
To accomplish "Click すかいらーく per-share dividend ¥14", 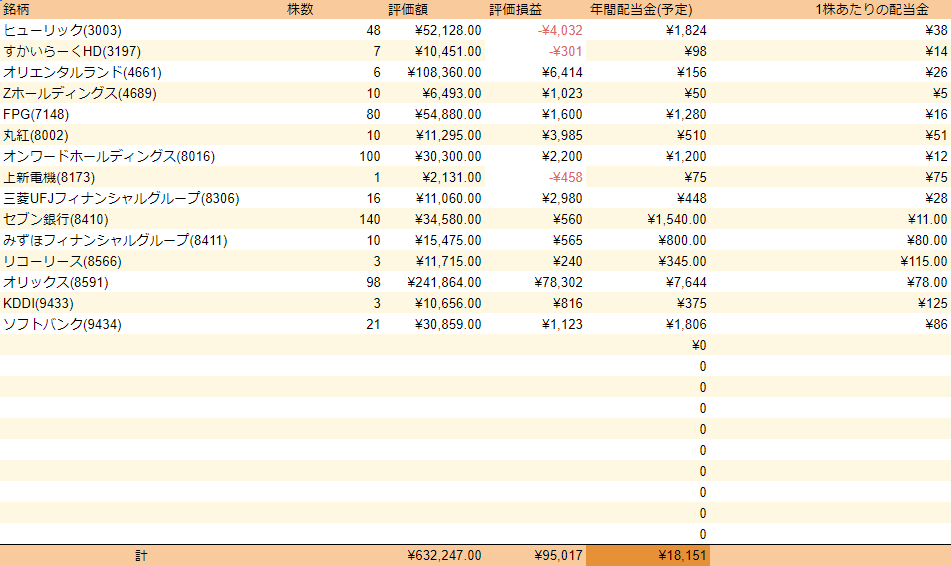I will click(936, 52).
